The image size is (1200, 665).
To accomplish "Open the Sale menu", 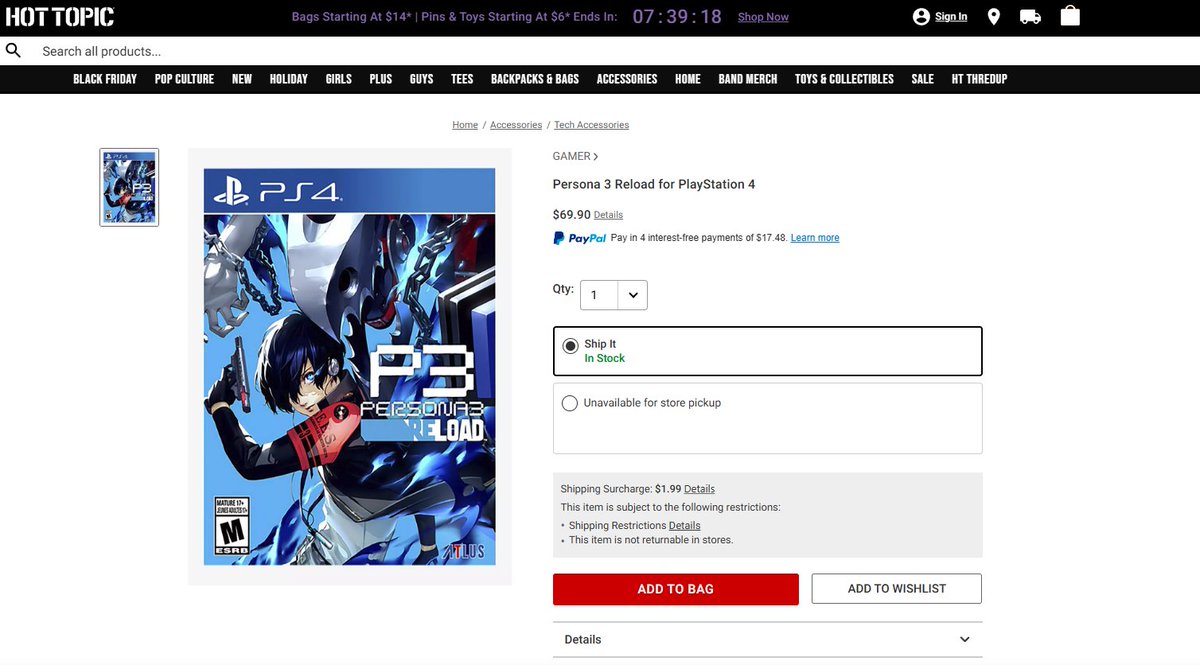I will [x=923, y=79].
